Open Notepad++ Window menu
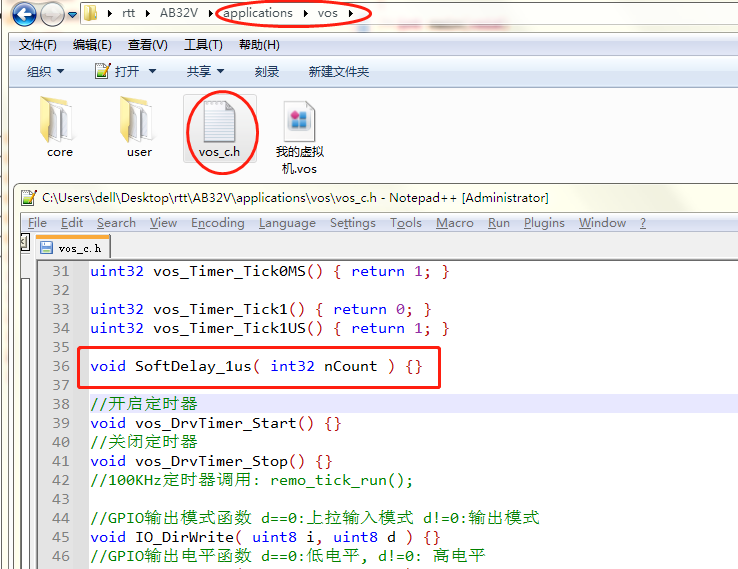Viewport: 738px width, 569px height. pyautogui.click(x=602, y=223)
